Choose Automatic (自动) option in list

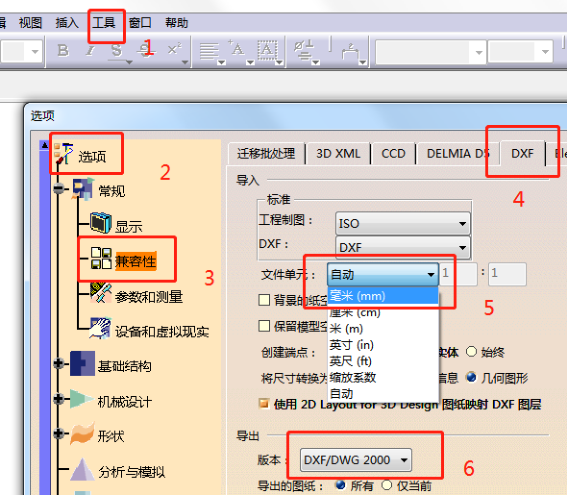pyautogui.click(x=383, y=393)
